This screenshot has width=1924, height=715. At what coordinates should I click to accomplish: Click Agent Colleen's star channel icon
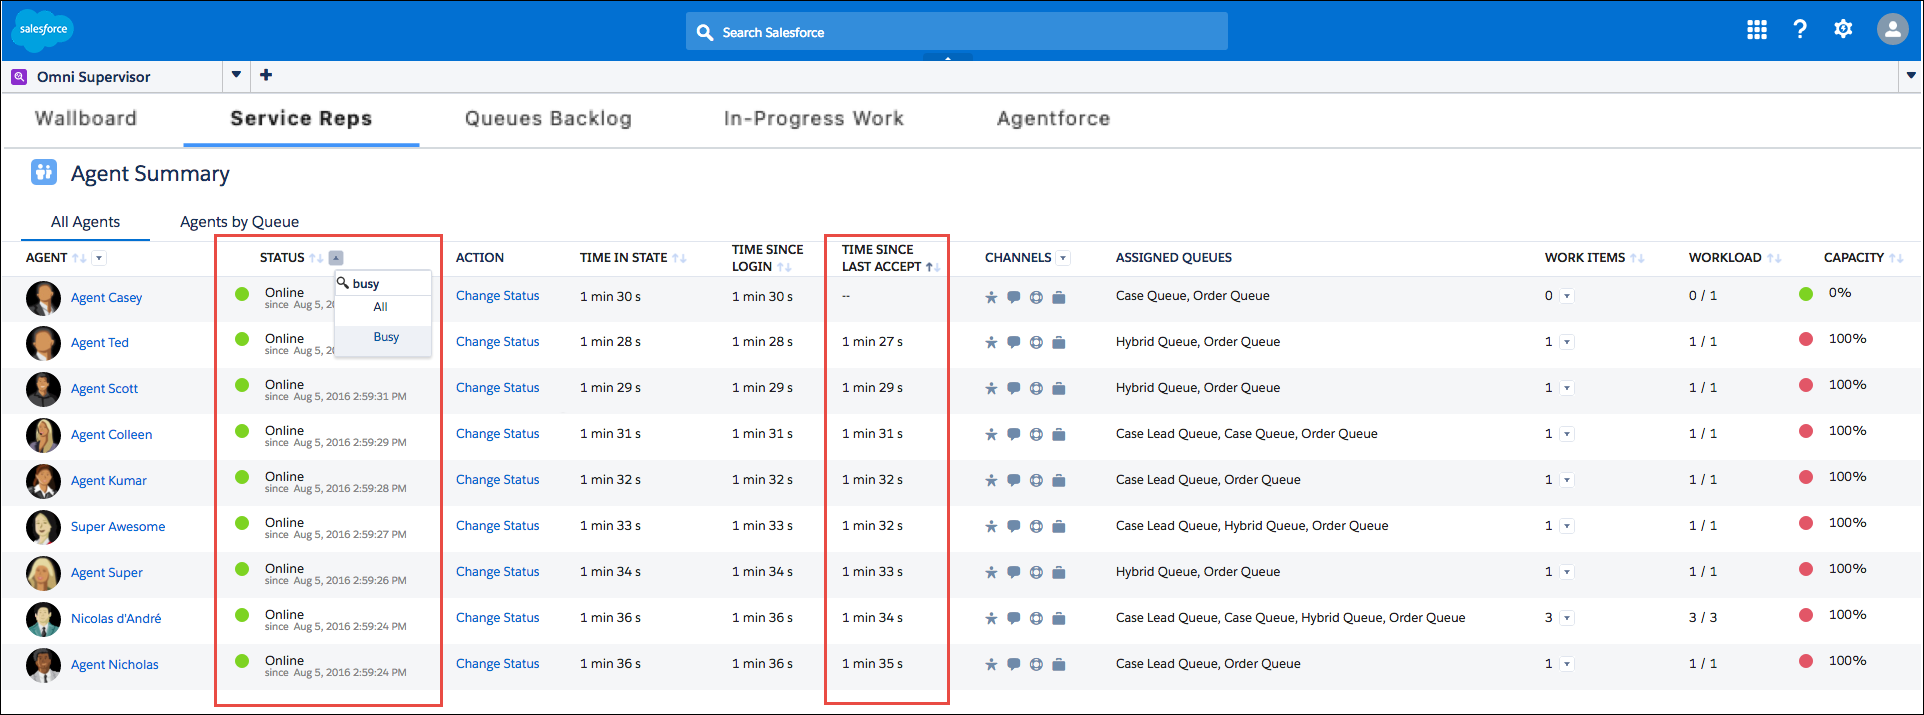pos(991,435)
